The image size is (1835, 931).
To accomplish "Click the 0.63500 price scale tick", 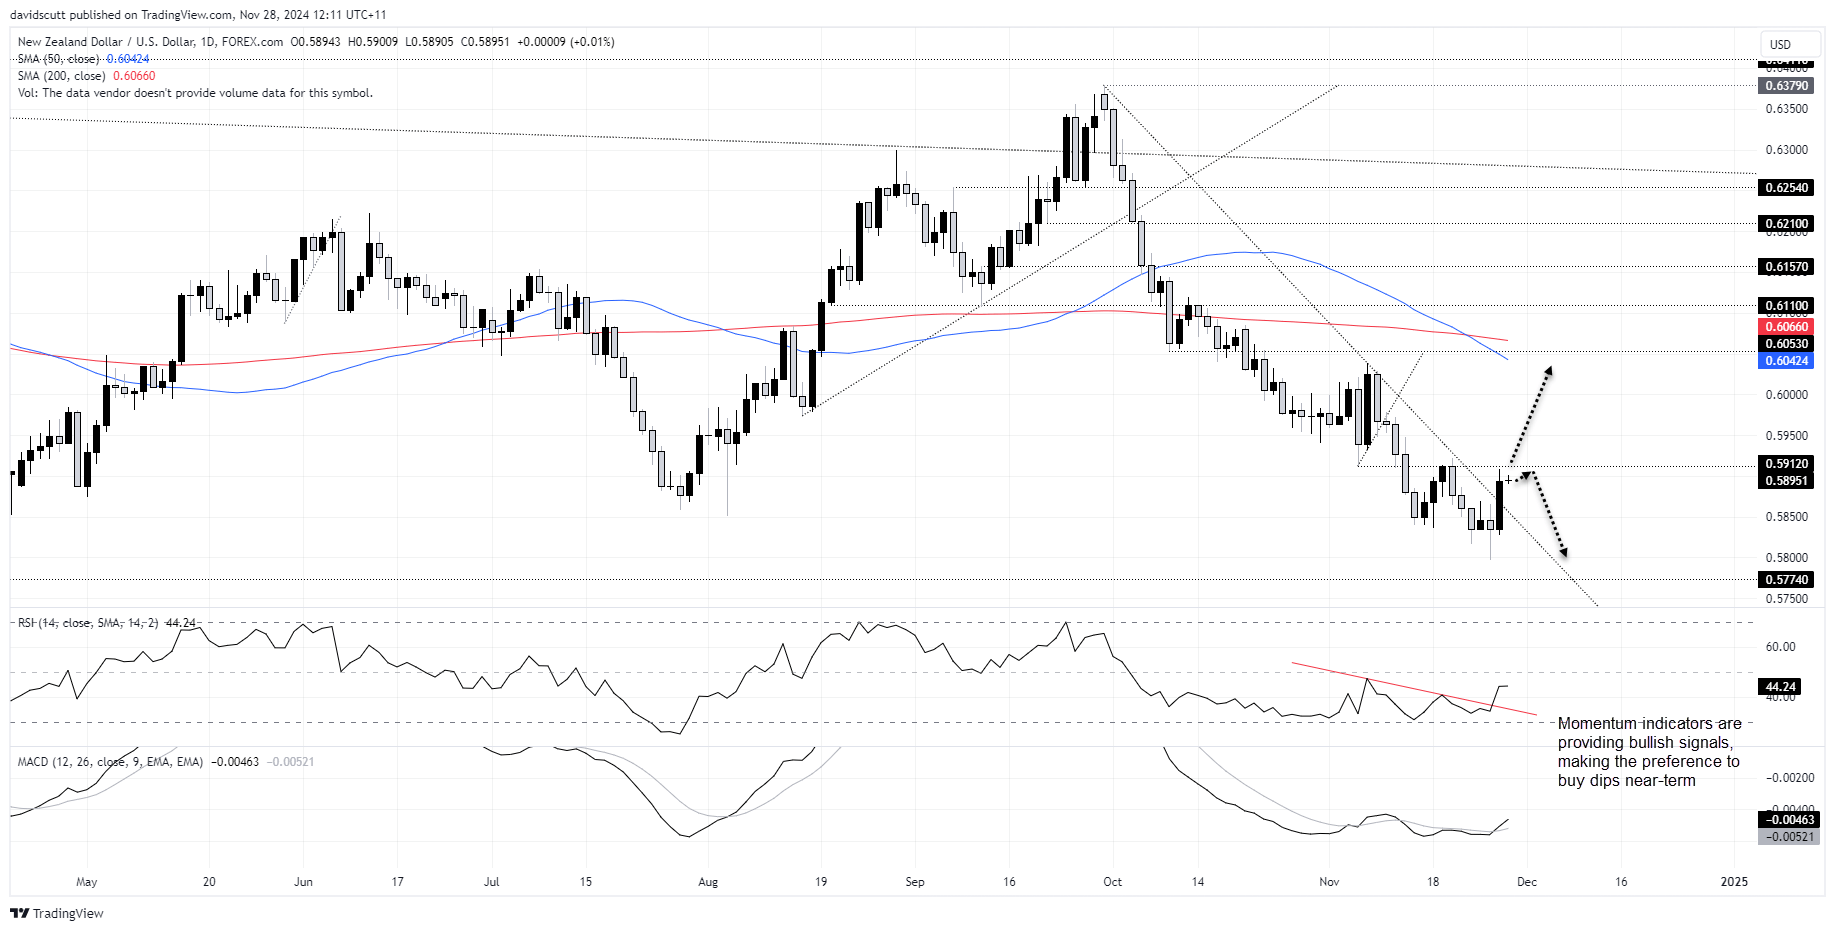I will coord(1786,109).
